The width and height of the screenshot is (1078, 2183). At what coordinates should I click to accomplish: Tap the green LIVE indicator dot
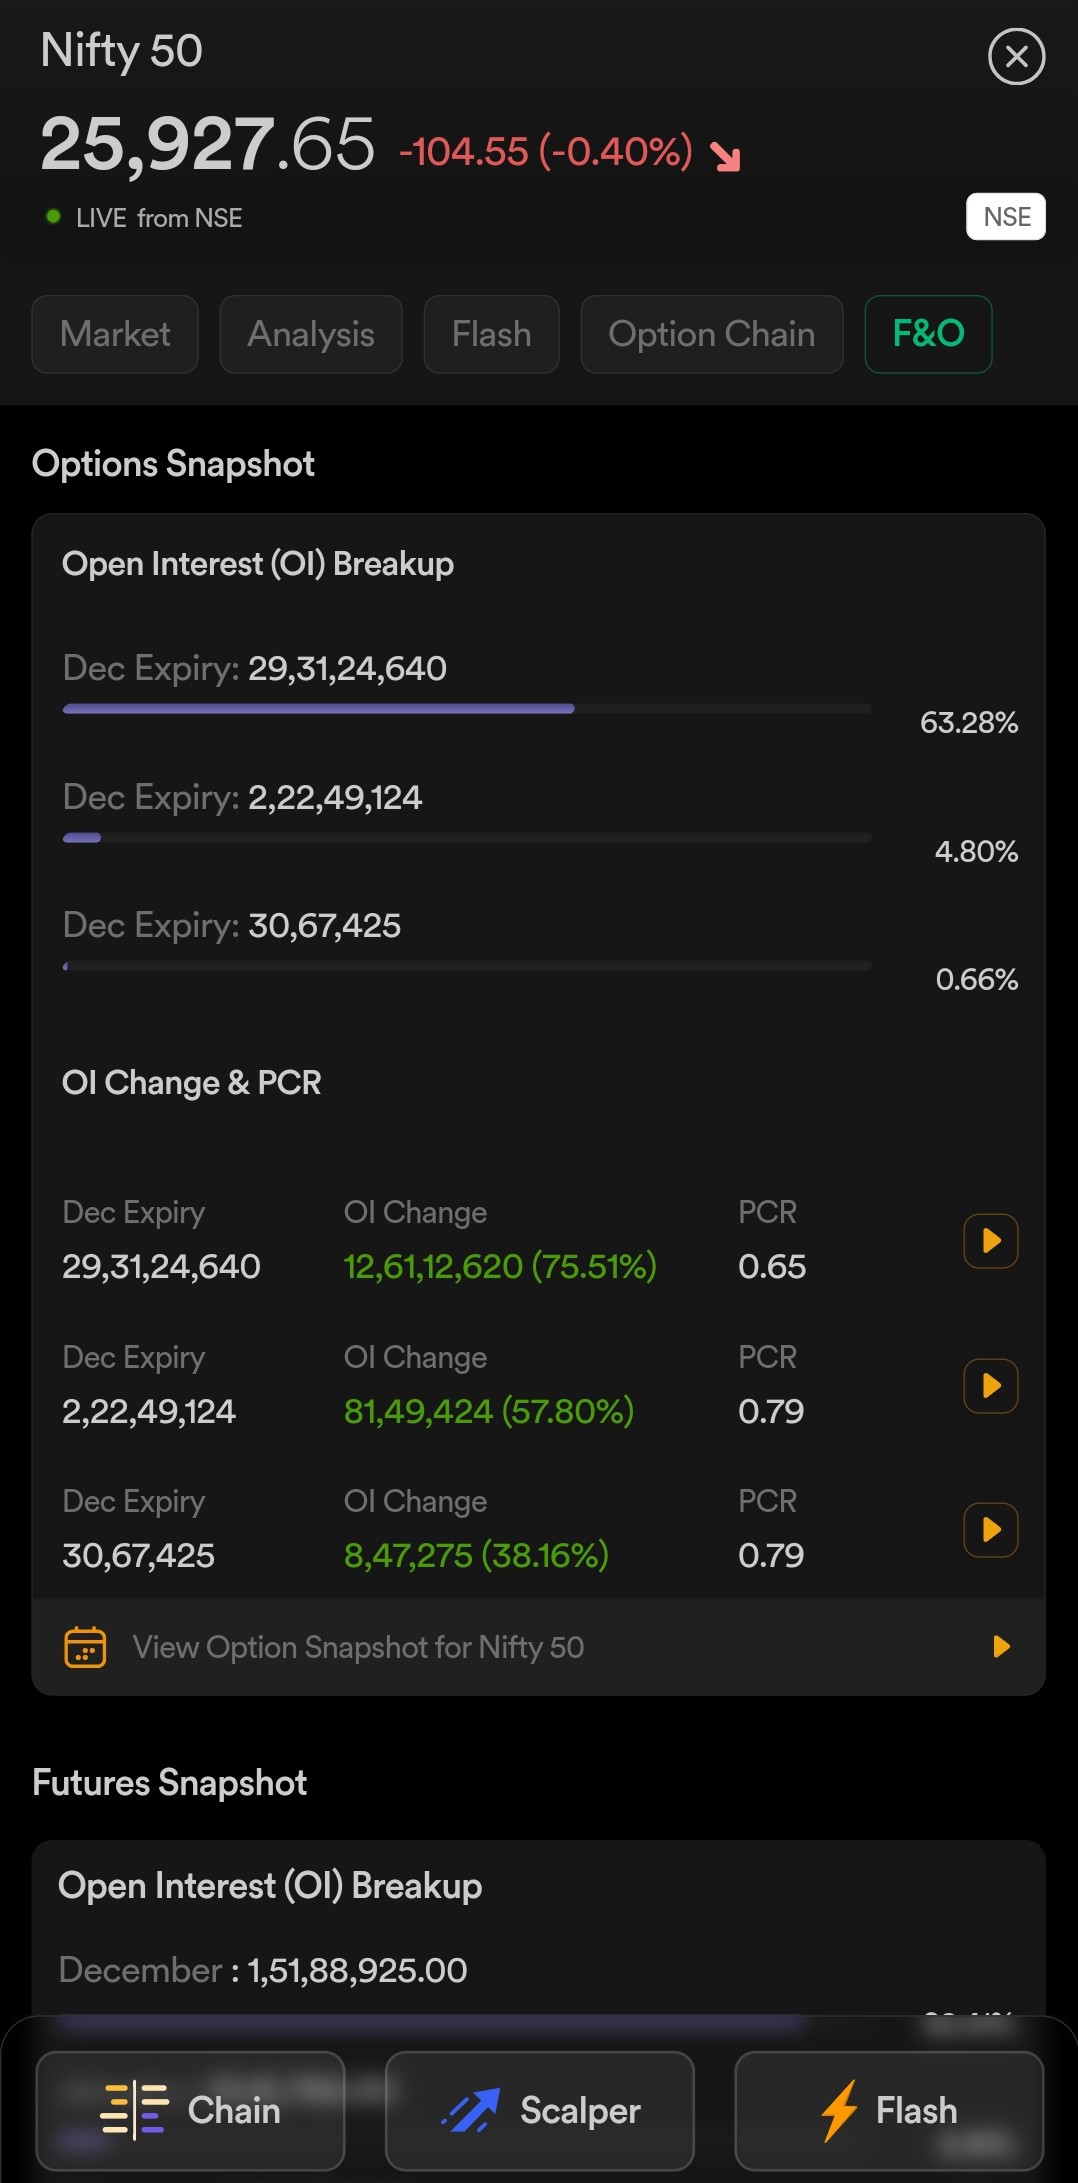coord(54,216)
